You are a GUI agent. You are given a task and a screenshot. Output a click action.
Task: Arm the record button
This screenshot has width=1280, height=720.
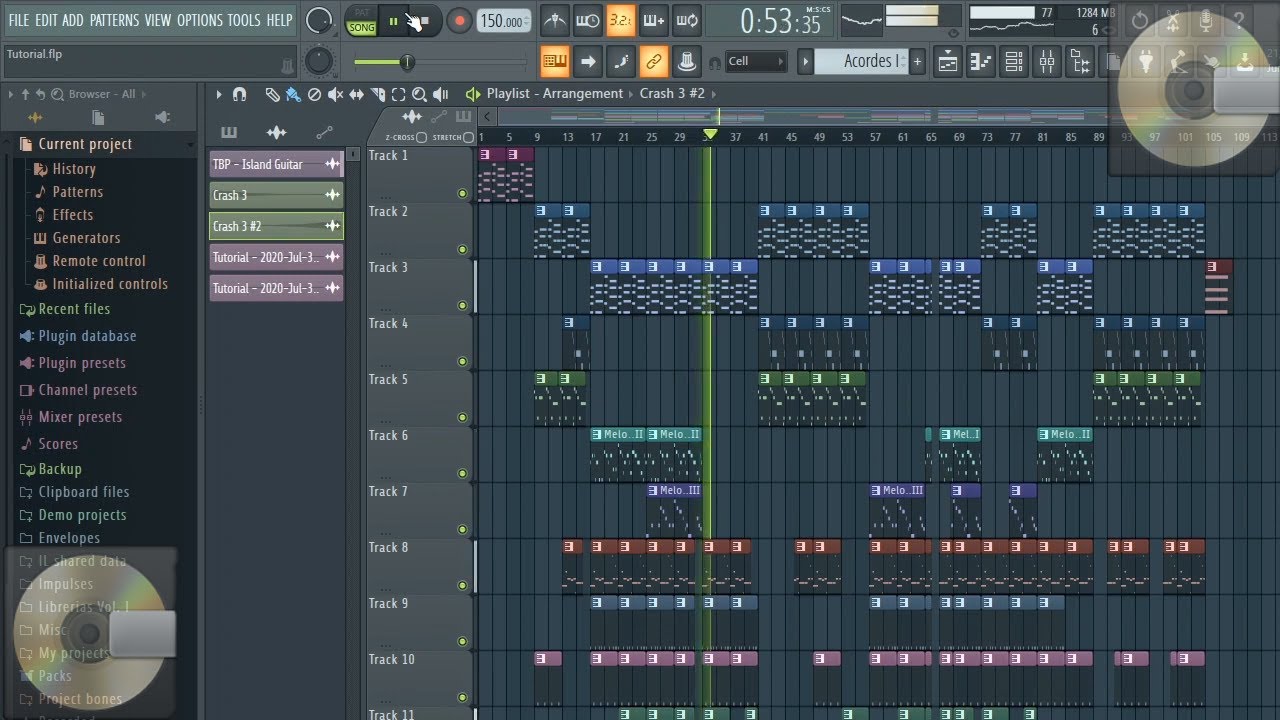(459, 21)
